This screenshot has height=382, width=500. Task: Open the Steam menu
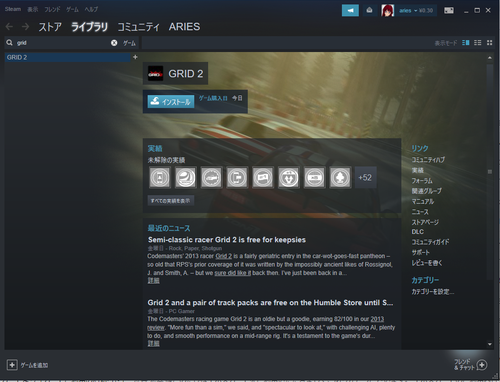point(13,9)
